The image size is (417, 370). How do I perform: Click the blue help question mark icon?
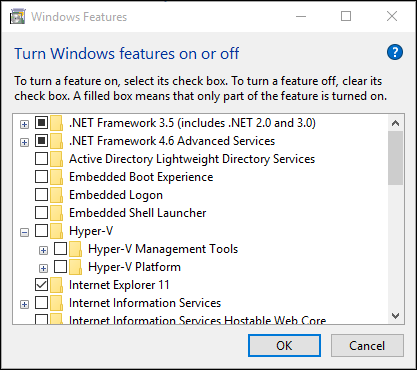tap(395, 52)
